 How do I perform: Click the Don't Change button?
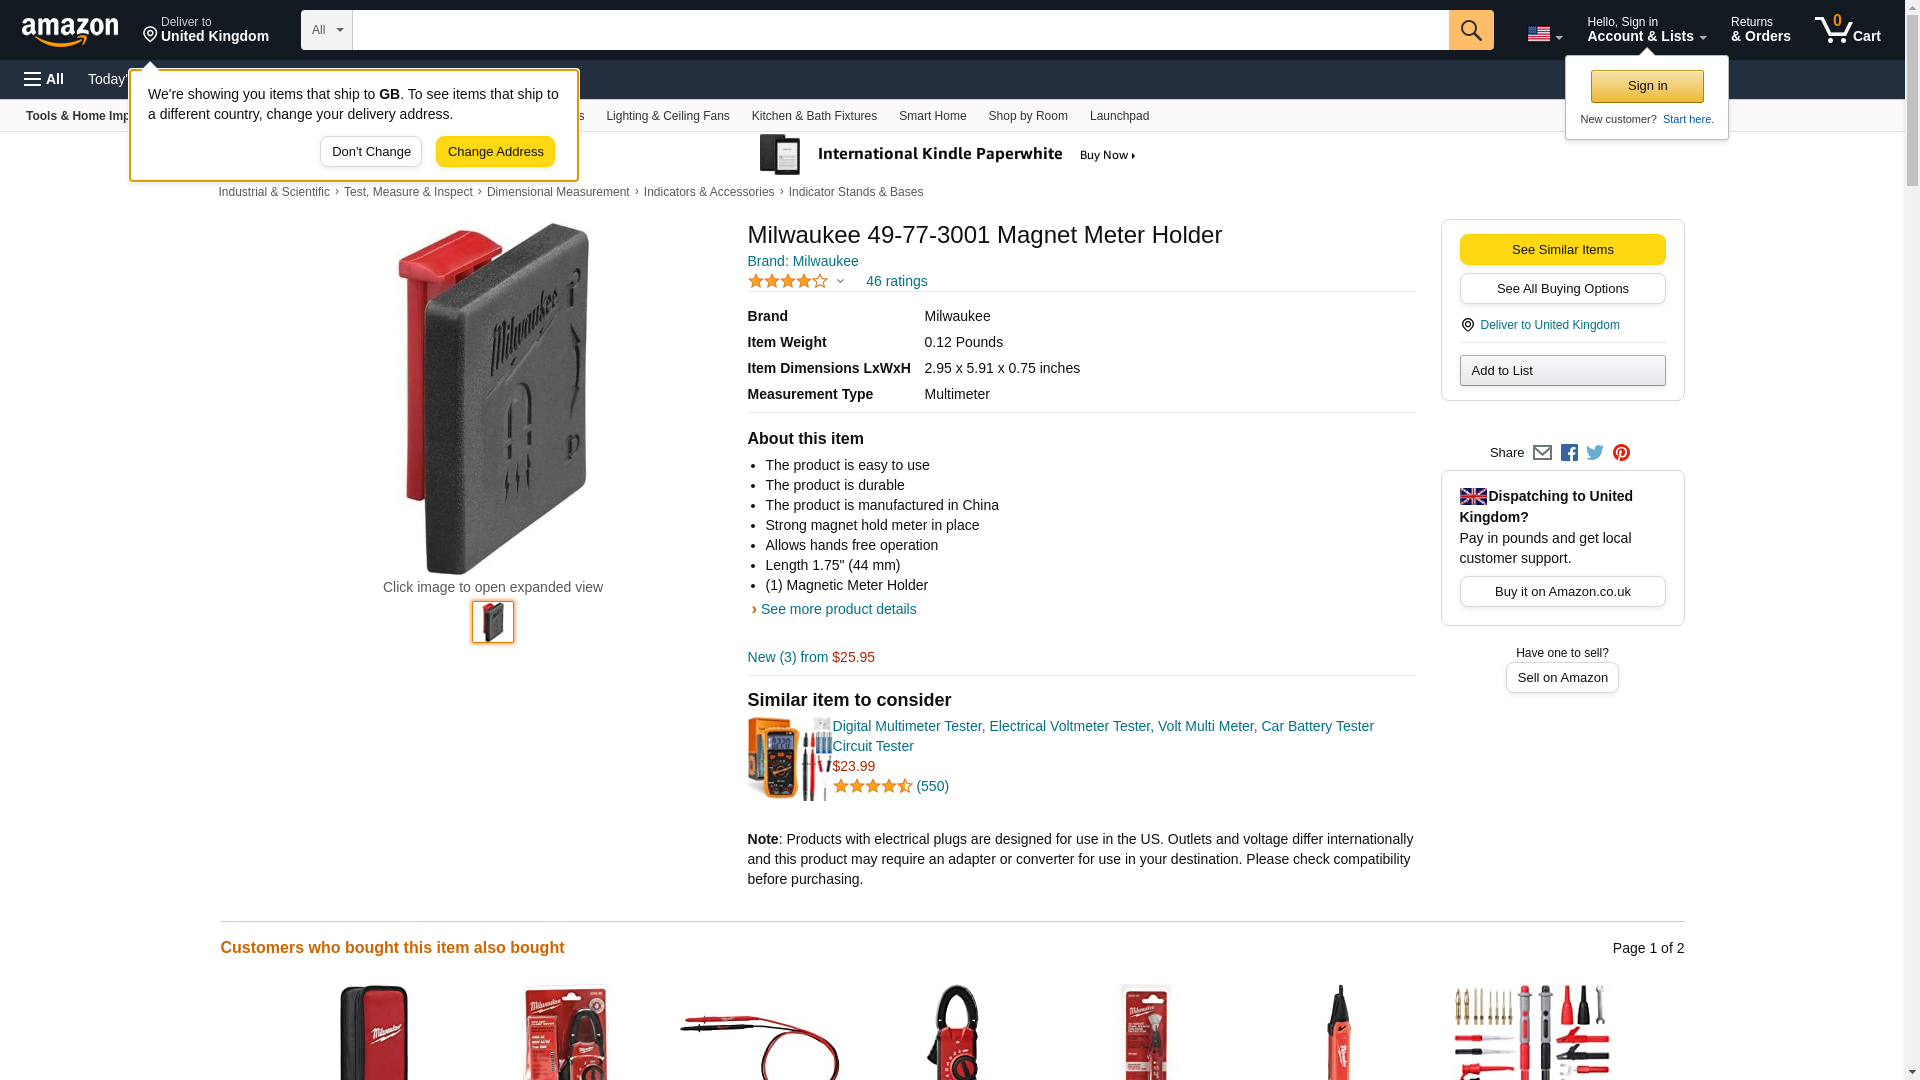(x=371, y=152)
